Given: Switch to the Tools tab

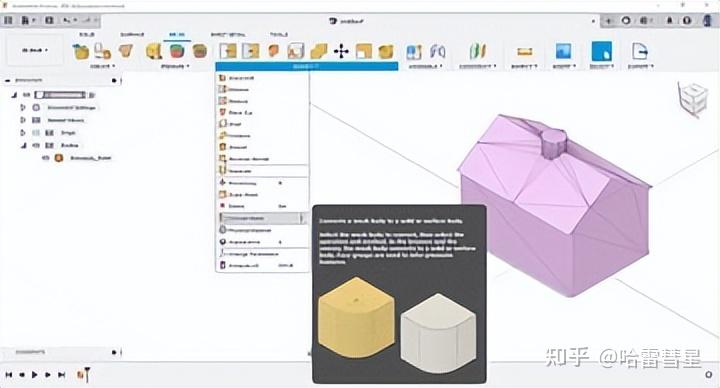Looking at the screenshot, I should click(x=279, y=34).
